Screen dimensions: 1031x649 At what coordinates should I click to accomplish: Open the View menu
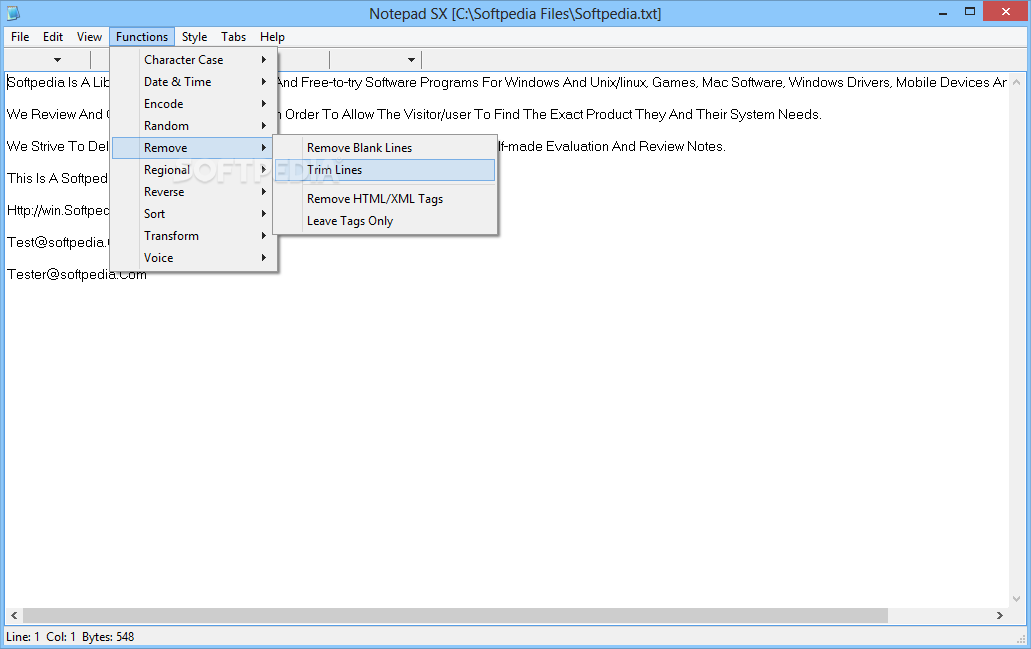pyautogui.click(x=89, y=37)
